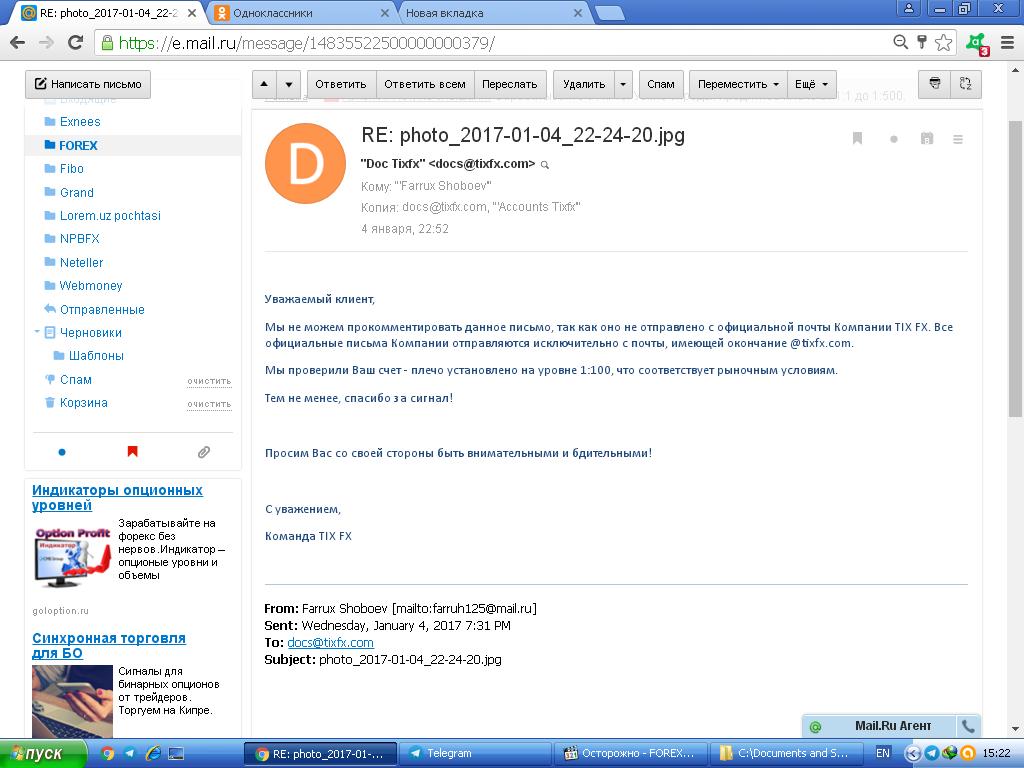Click the Переслать button

pyautogui.click(x=510, y=84)
